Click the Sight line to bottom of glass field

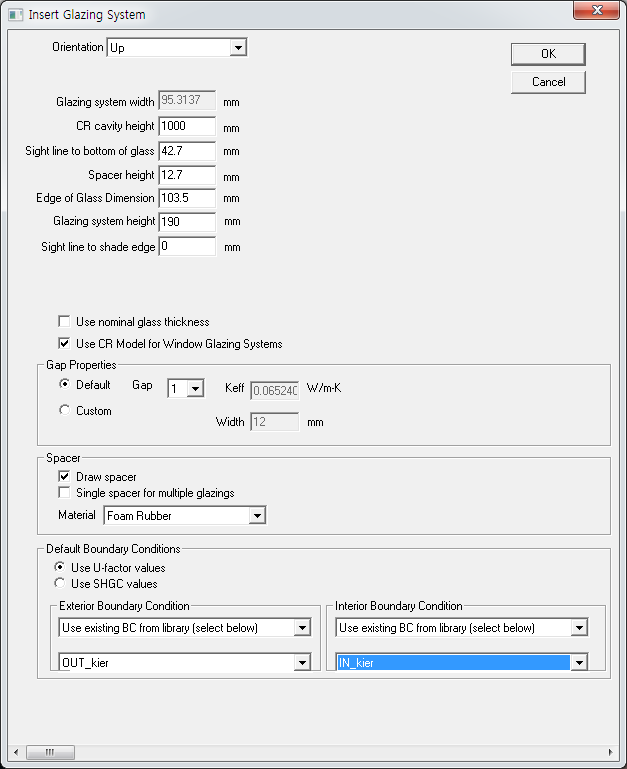pos(187,150)
